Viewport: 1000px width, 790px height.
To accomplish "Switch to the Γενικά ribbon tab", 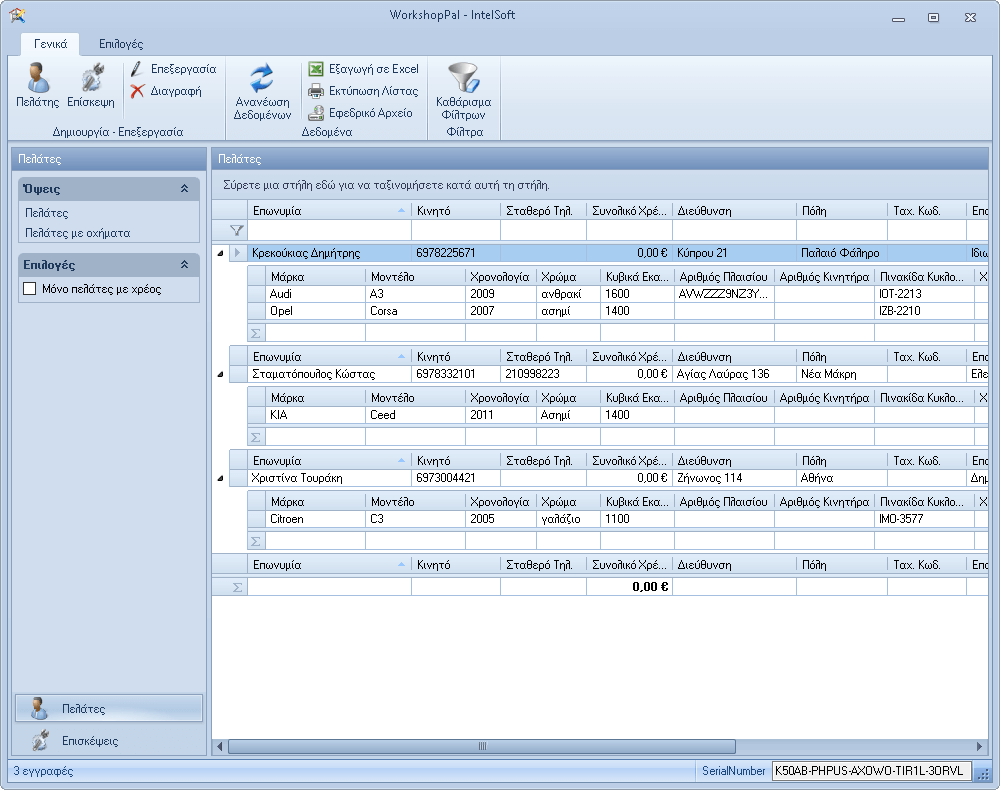I will coord(50,44).
